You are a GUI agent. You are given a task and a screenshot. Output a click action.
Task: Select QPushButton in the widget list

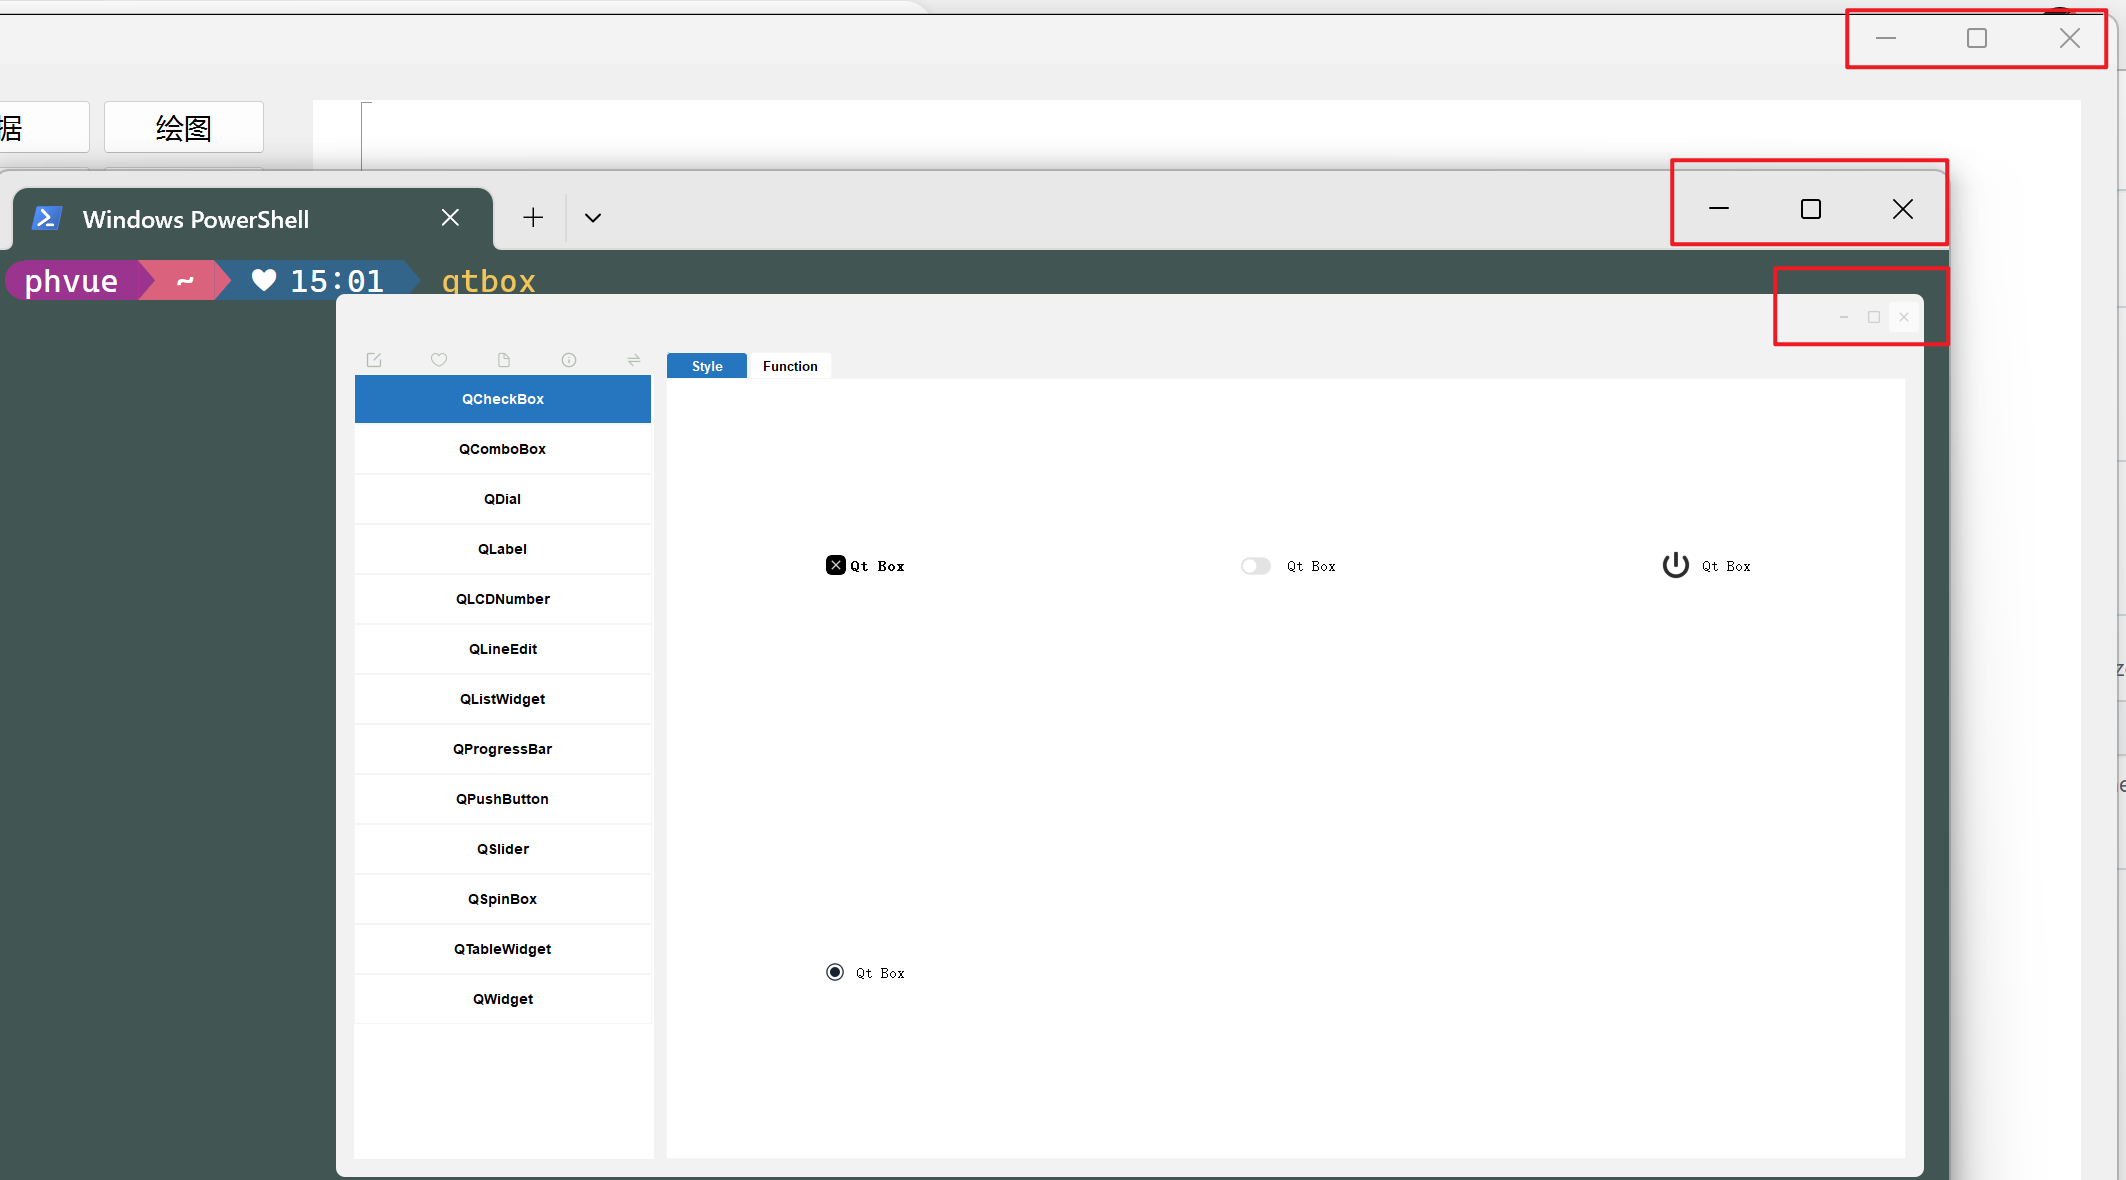coord(502,798)
